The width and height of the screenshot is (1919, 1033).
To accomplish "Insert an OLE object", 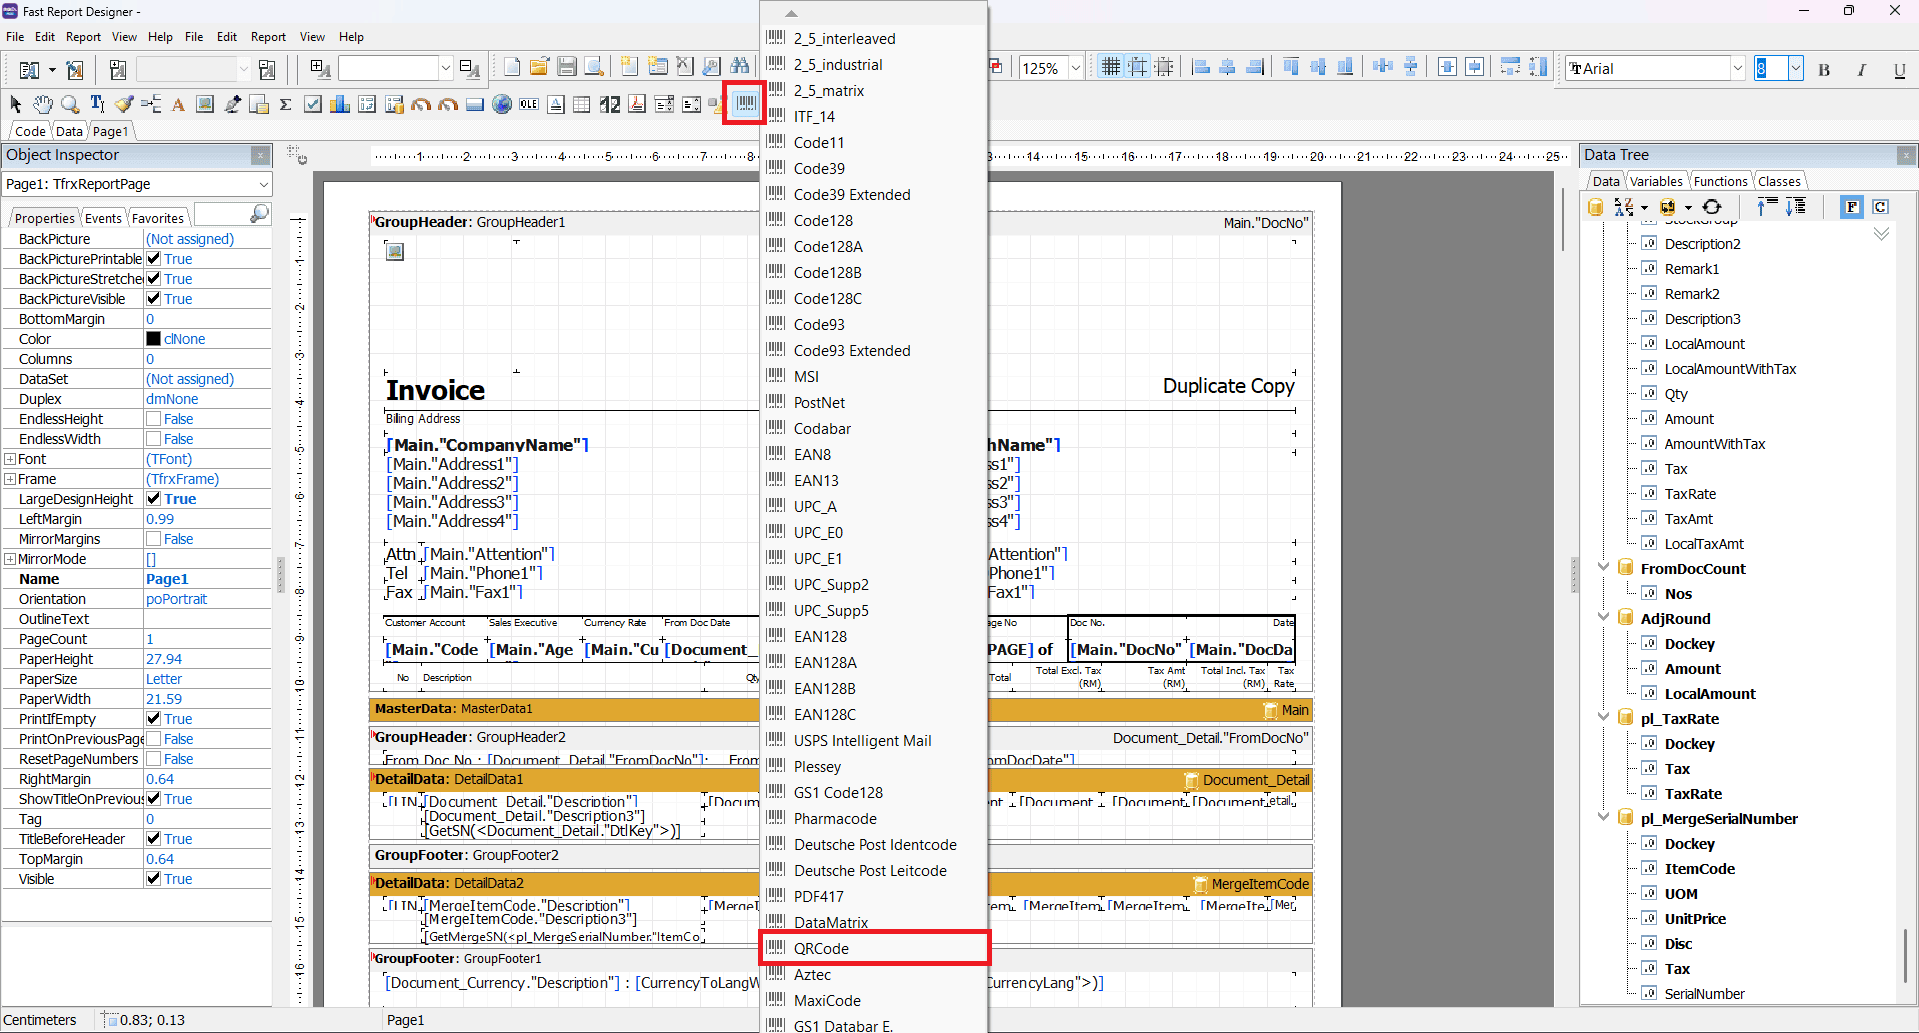I will click(529, 104).
